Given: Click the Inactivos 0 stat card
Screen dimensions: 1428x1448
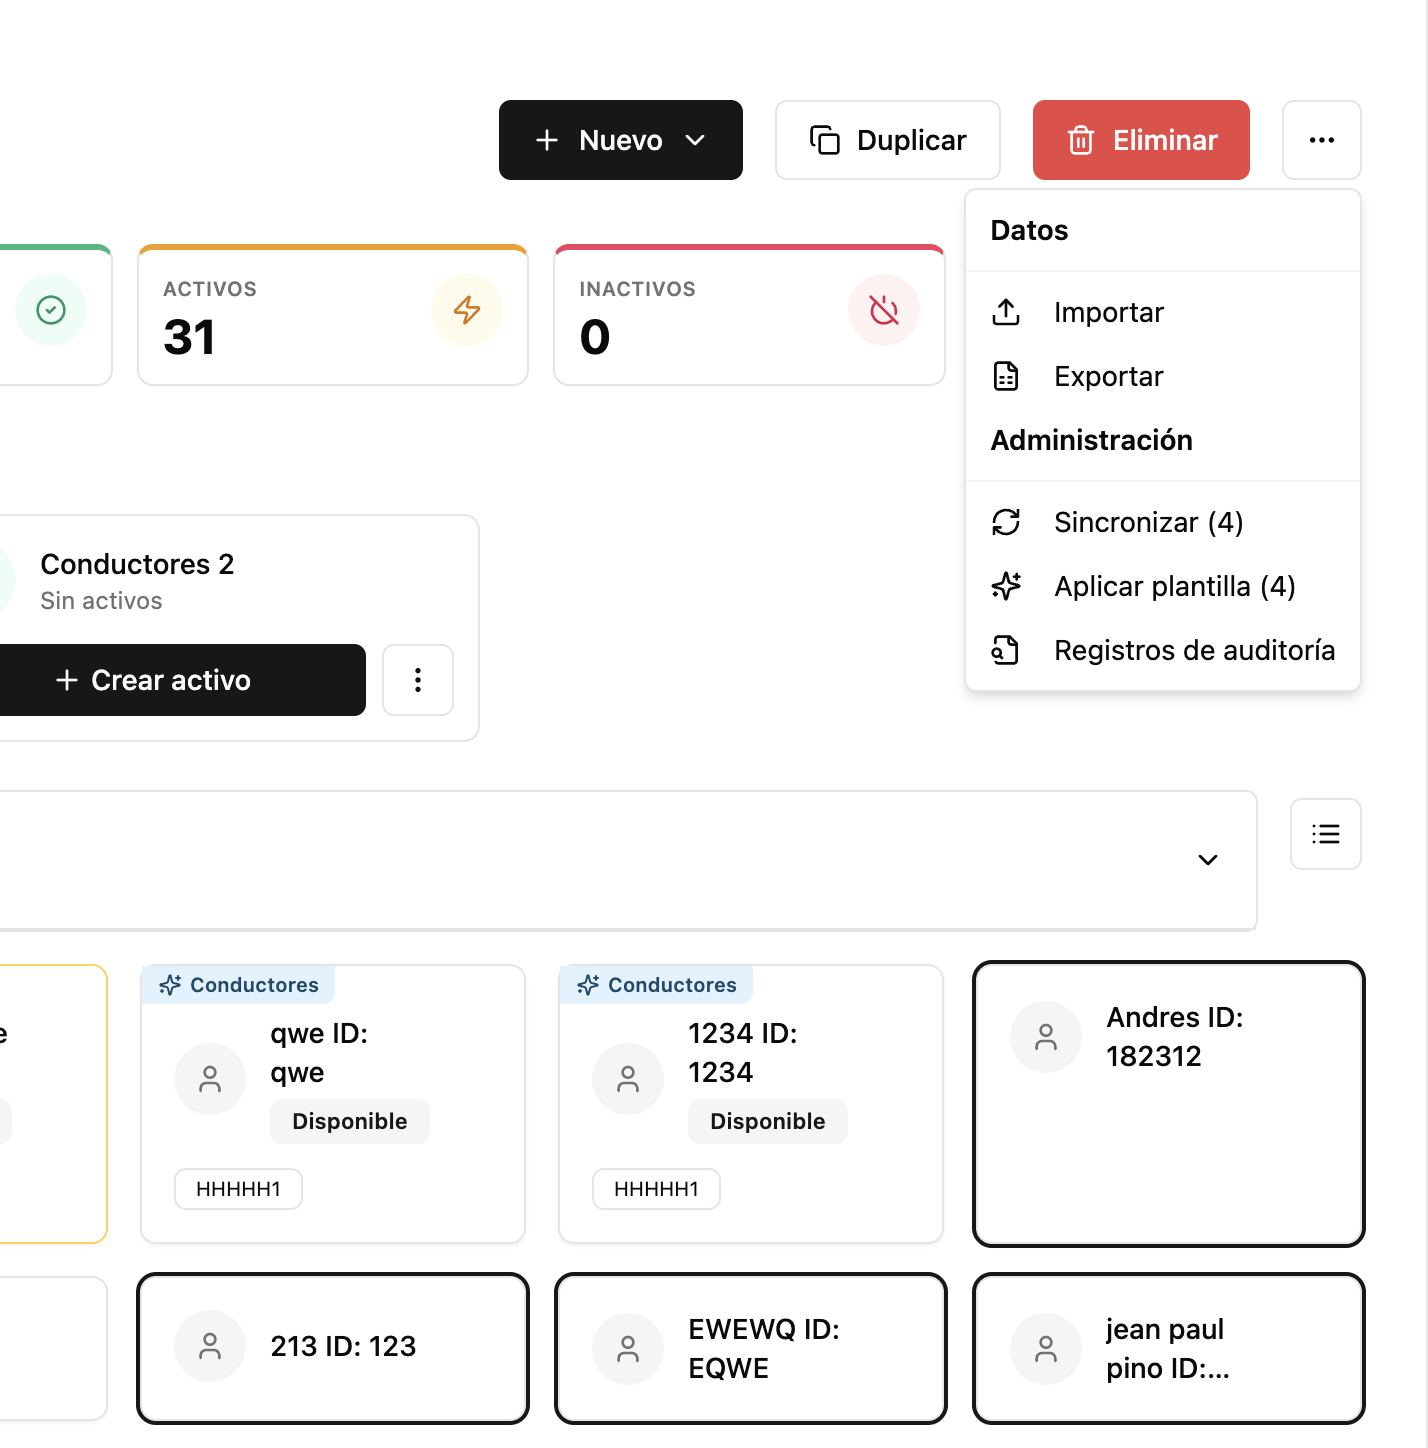Looking at the screenshot, I should [750, 315].
